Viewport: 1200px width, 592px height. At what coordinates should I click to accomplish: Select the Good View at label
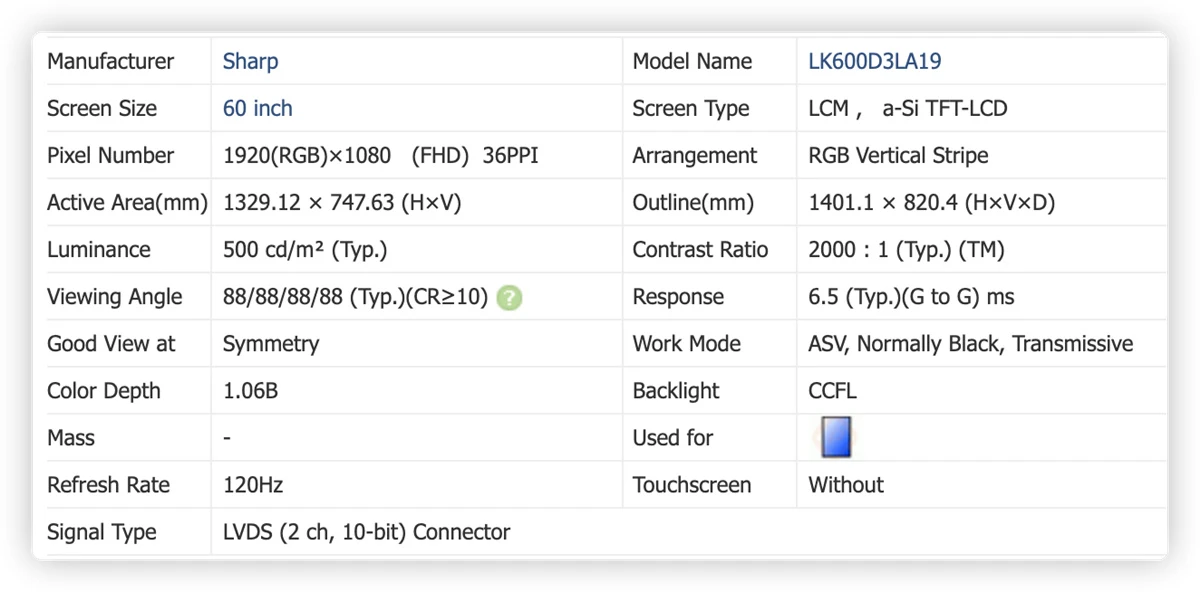[111, 344]
